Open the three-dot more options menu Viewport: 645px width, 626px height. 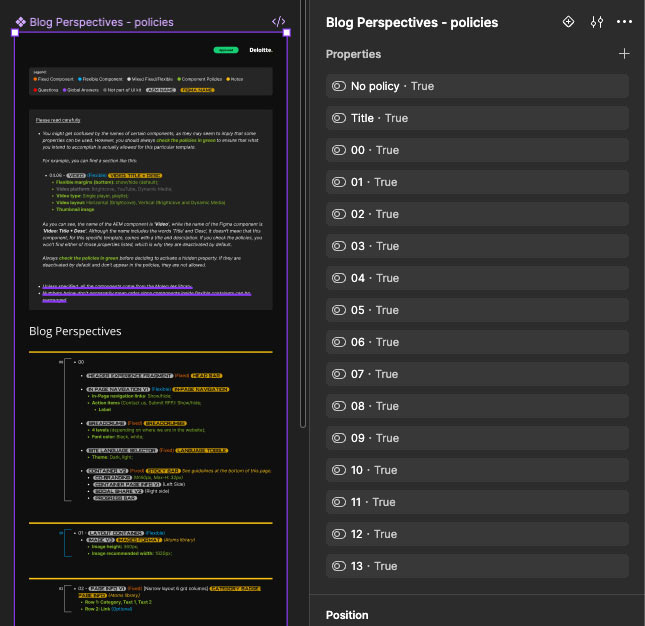(x=625, y=22)
